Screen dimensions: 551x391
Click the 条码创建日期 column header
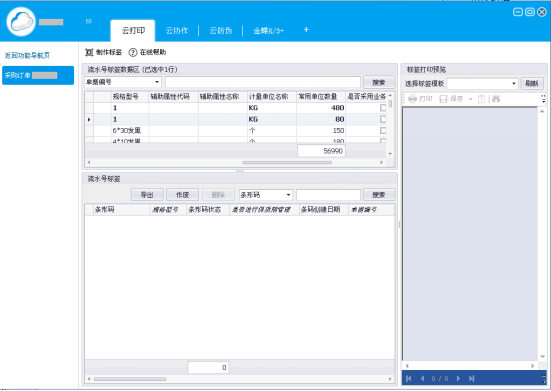point(324,210)
